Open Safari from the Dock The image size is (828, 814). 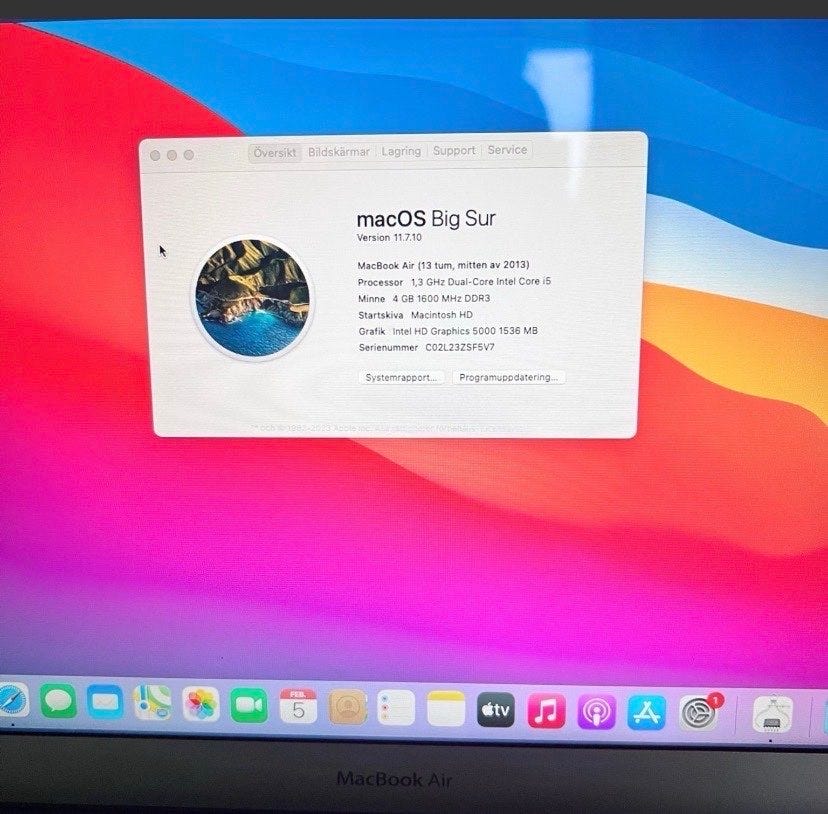(x=12, y=700)
